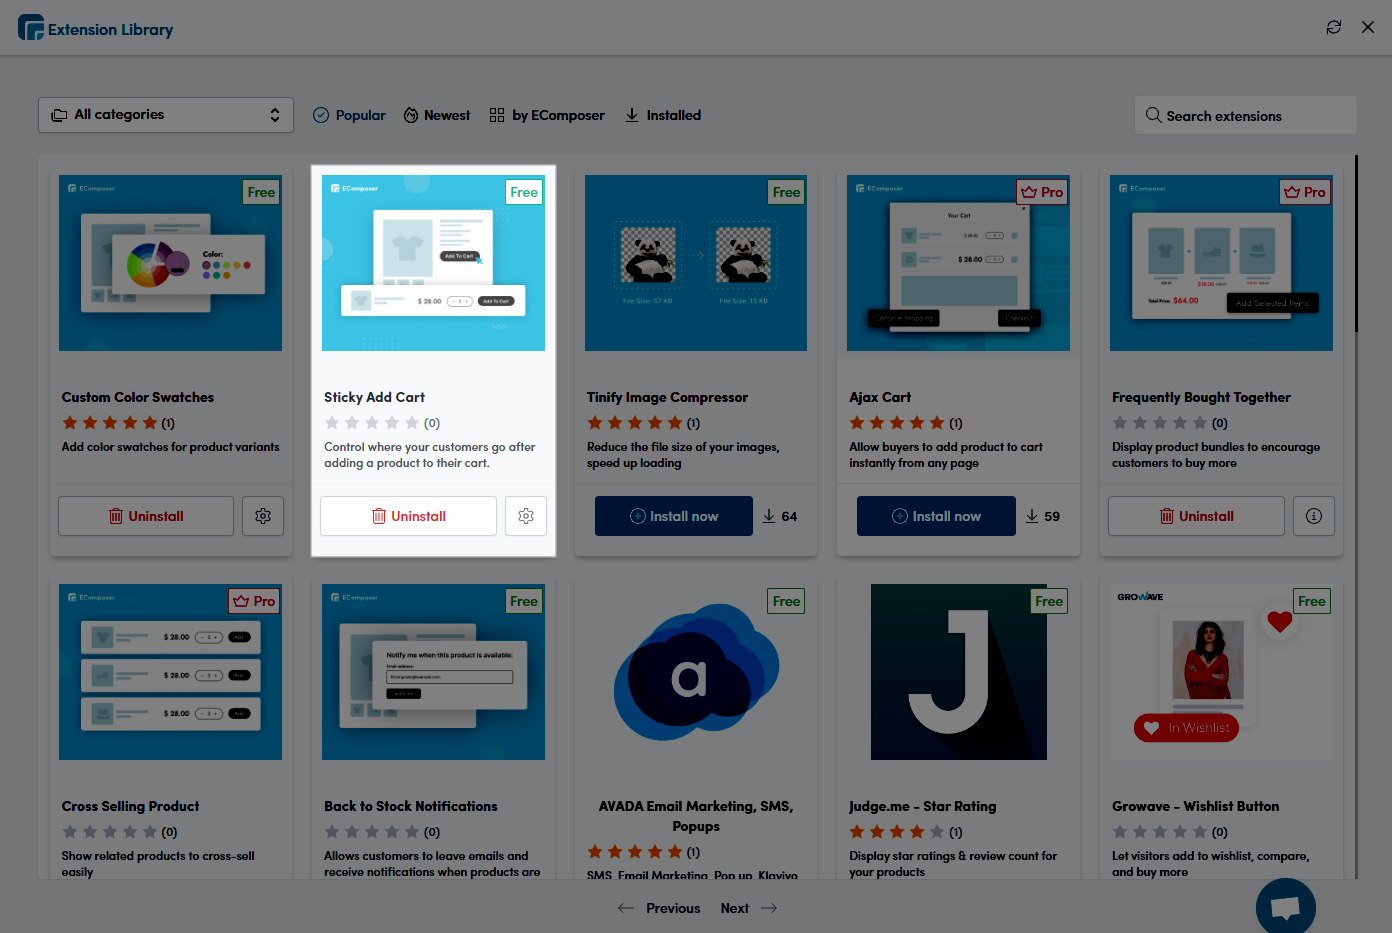Click the Pro badge on Ajax Cart
The image size is (1392, 933).
[1043, 192]
